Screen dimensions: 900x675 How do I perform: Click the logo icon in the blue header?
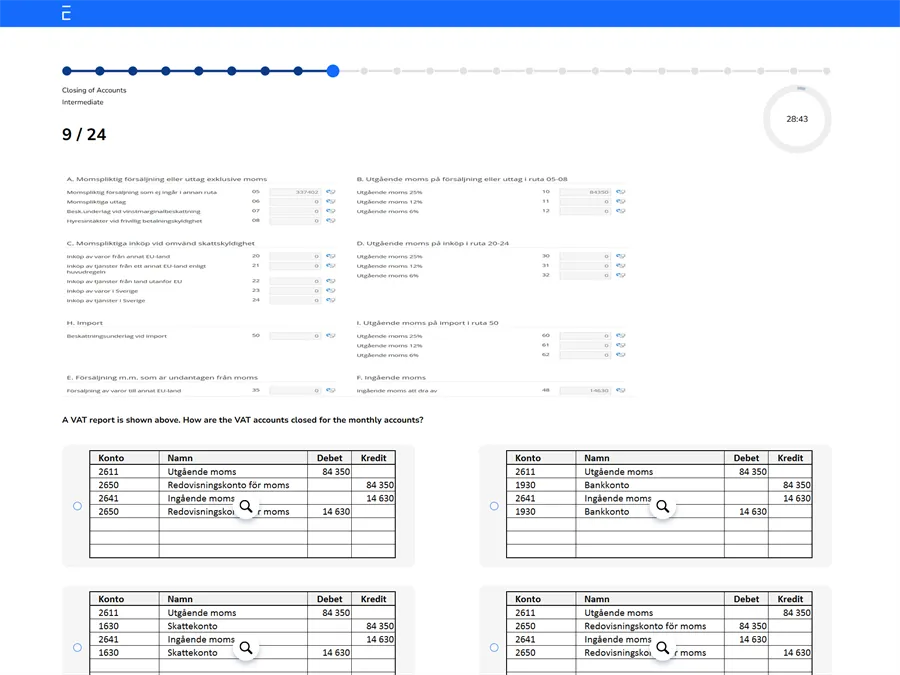(x=66, y=13)
